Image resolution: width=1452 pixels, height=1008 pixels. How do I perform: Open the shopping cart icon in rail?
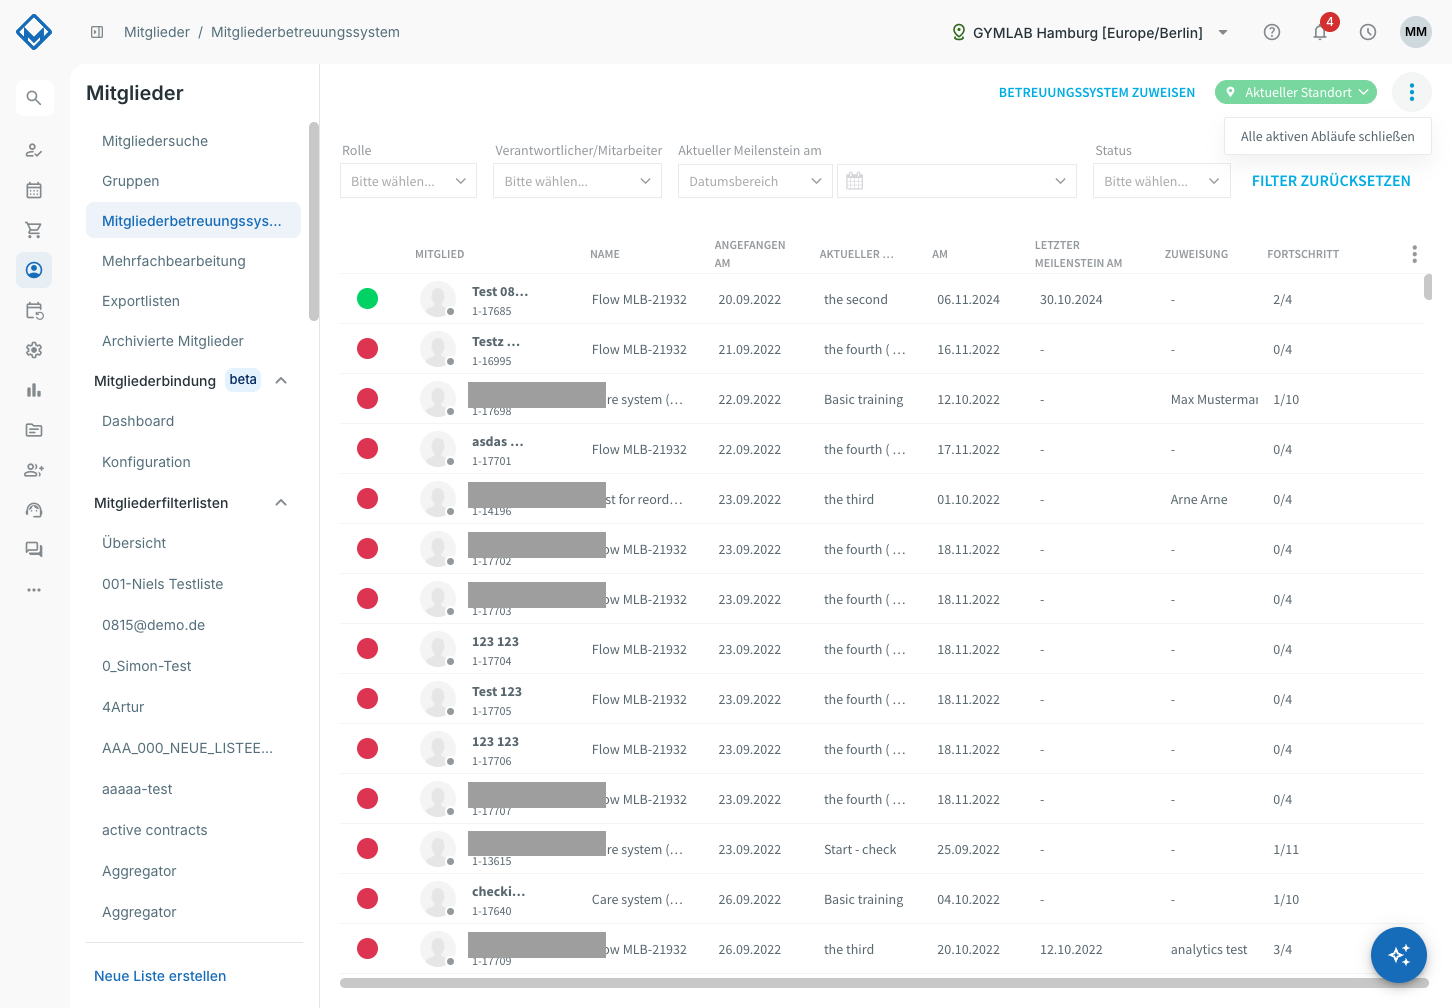click(x=34, y=230)
